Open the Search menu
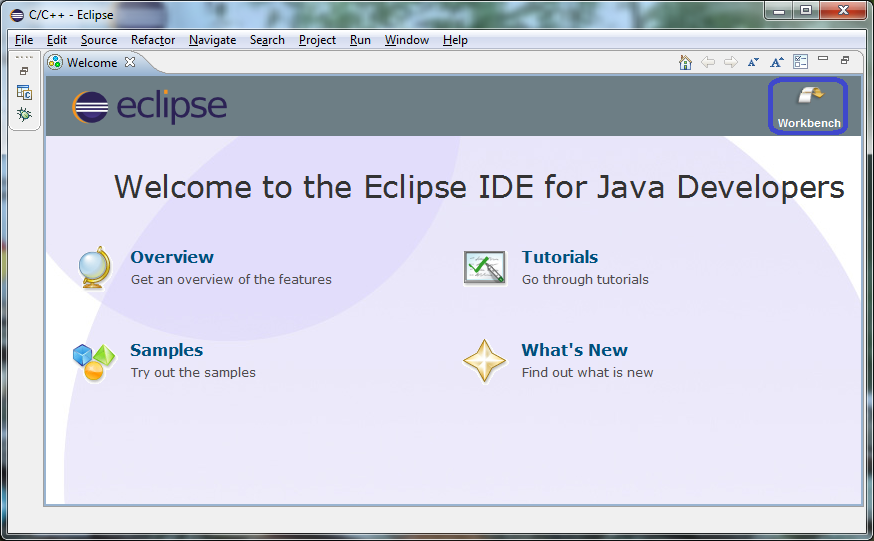This screenshot has height=541, width=874. click(x=267, y=40)
